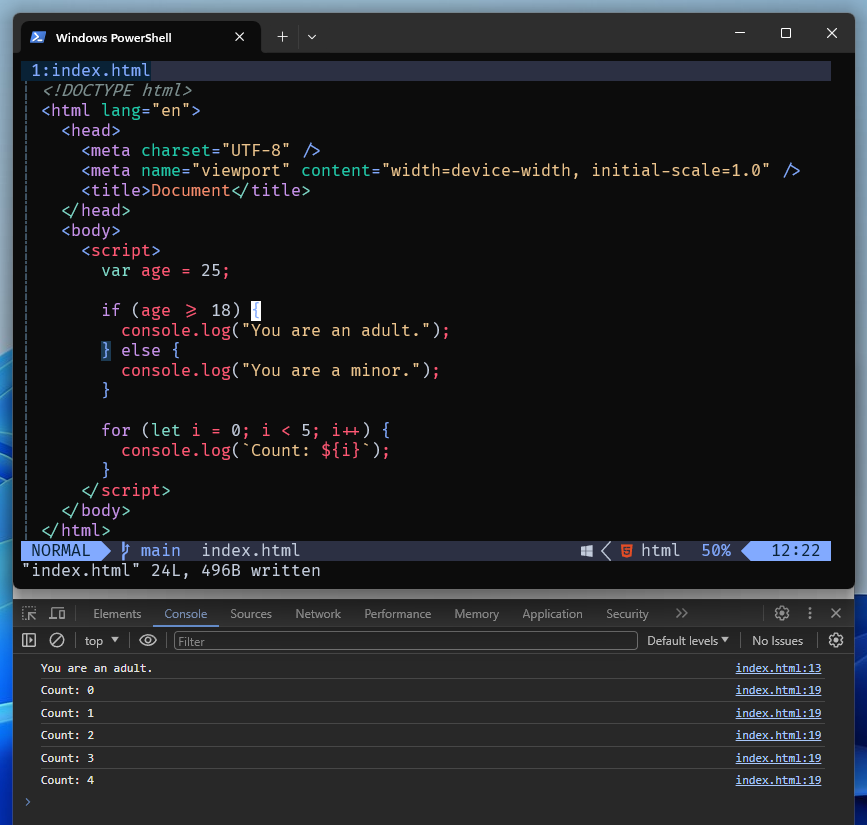The width and height of the screenshot is (867, 825).
Task: Switch to the Elements tab
Action: tap(117, 614)
